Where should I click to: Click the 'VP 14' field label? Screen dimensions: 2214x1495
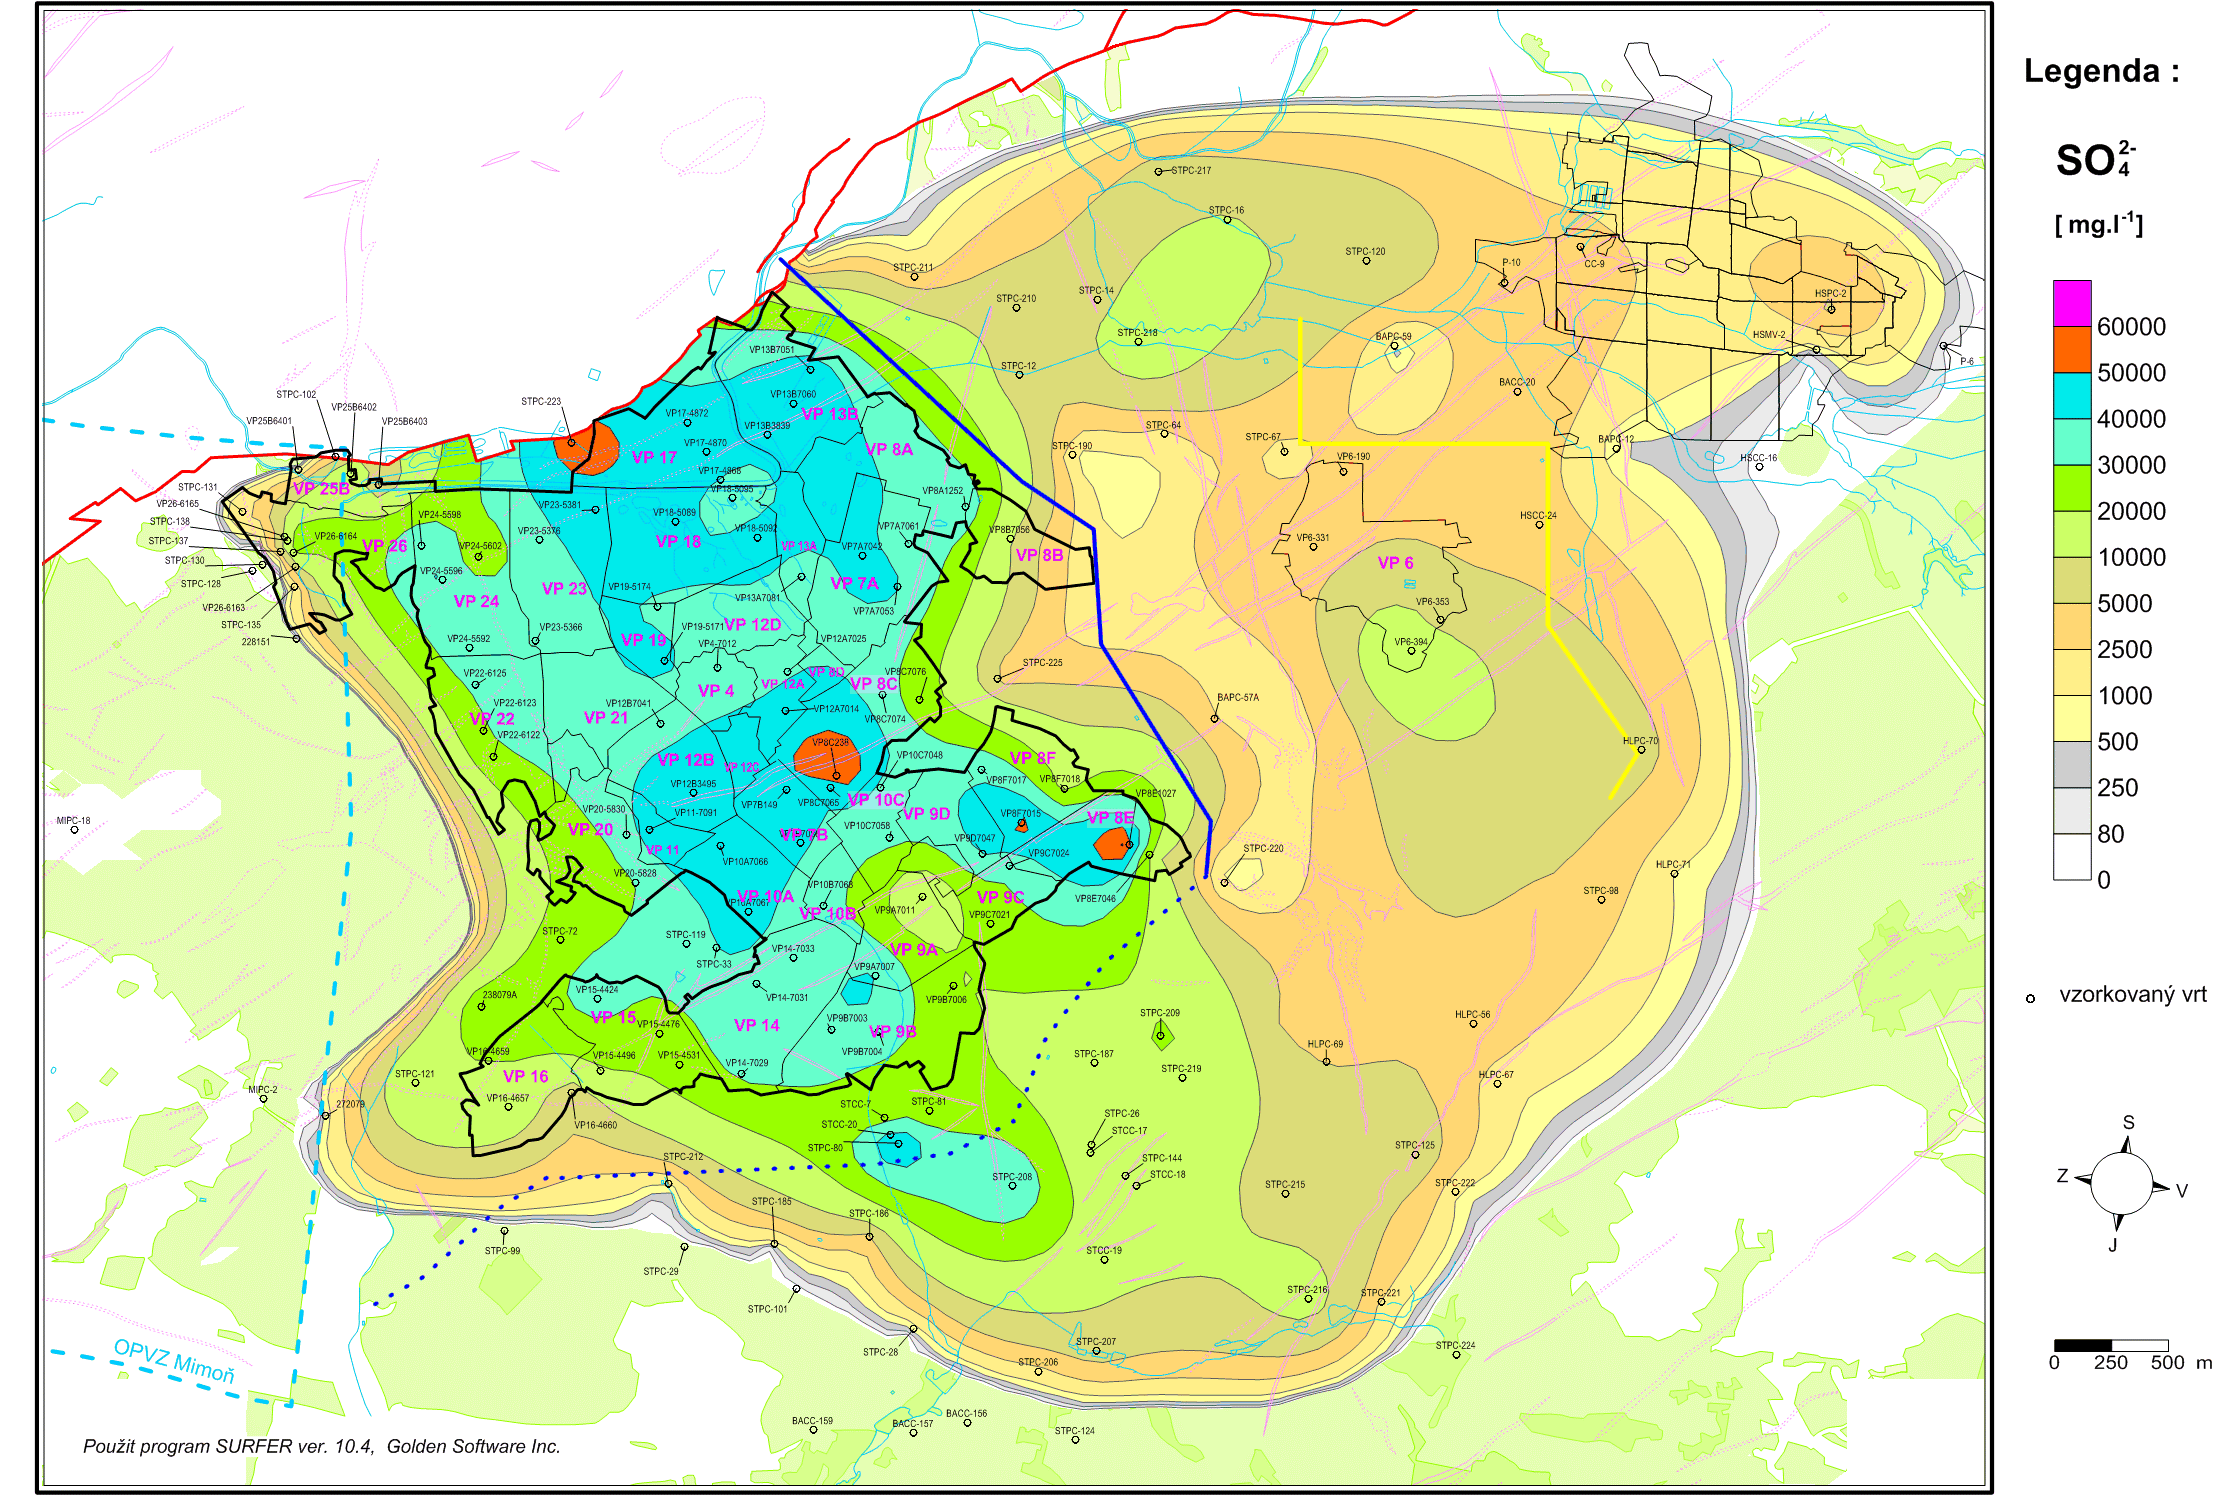(756, 1025)
